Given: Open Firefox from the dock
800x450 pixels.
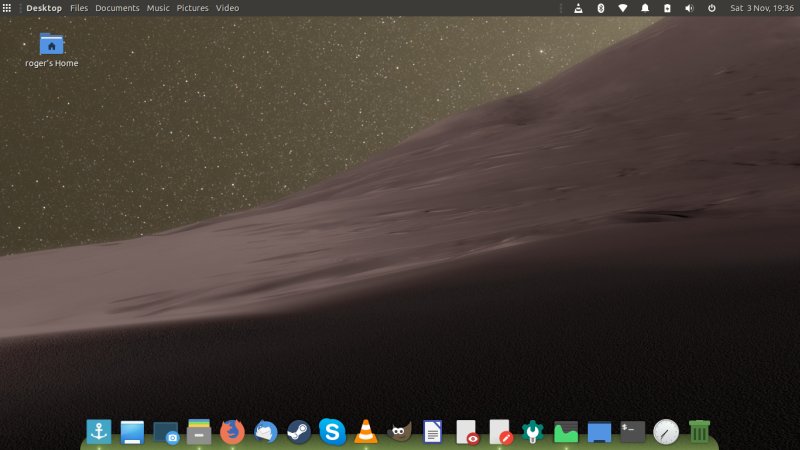Looking at the screenshot, I should (232, 431).
